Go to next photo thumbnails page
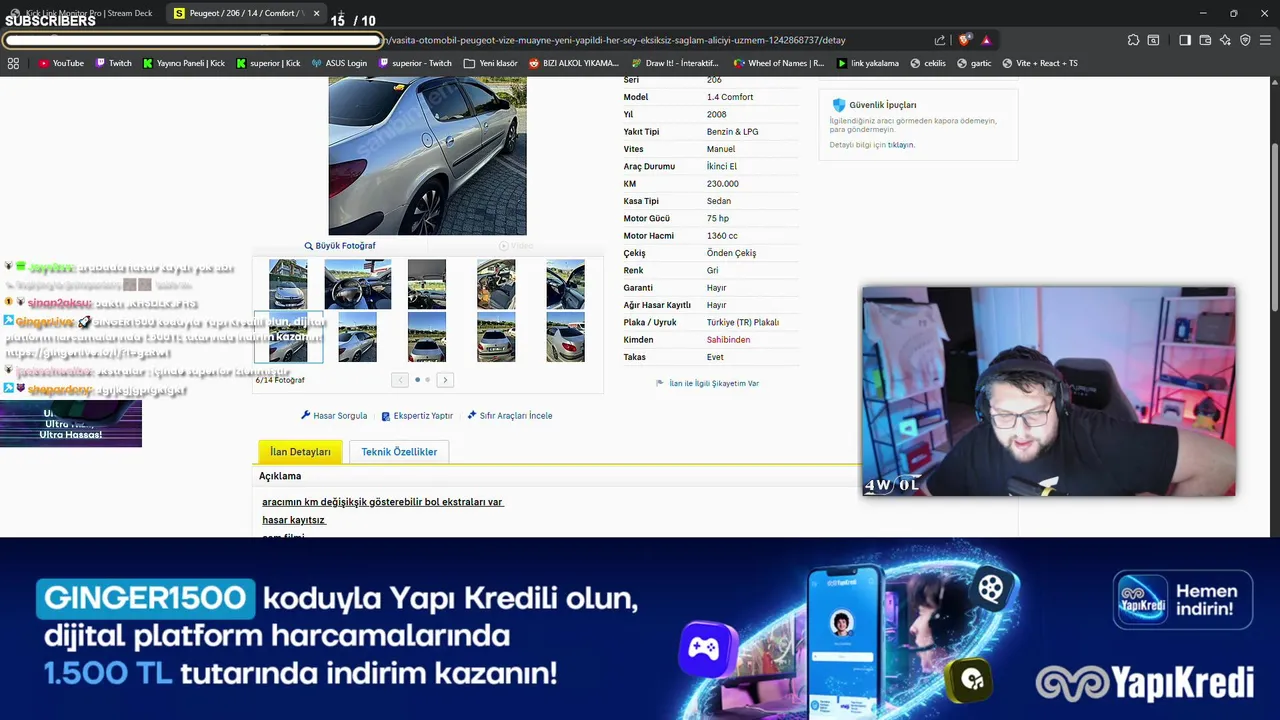This screenshot has width=1280, height=720. coord(445,380)
